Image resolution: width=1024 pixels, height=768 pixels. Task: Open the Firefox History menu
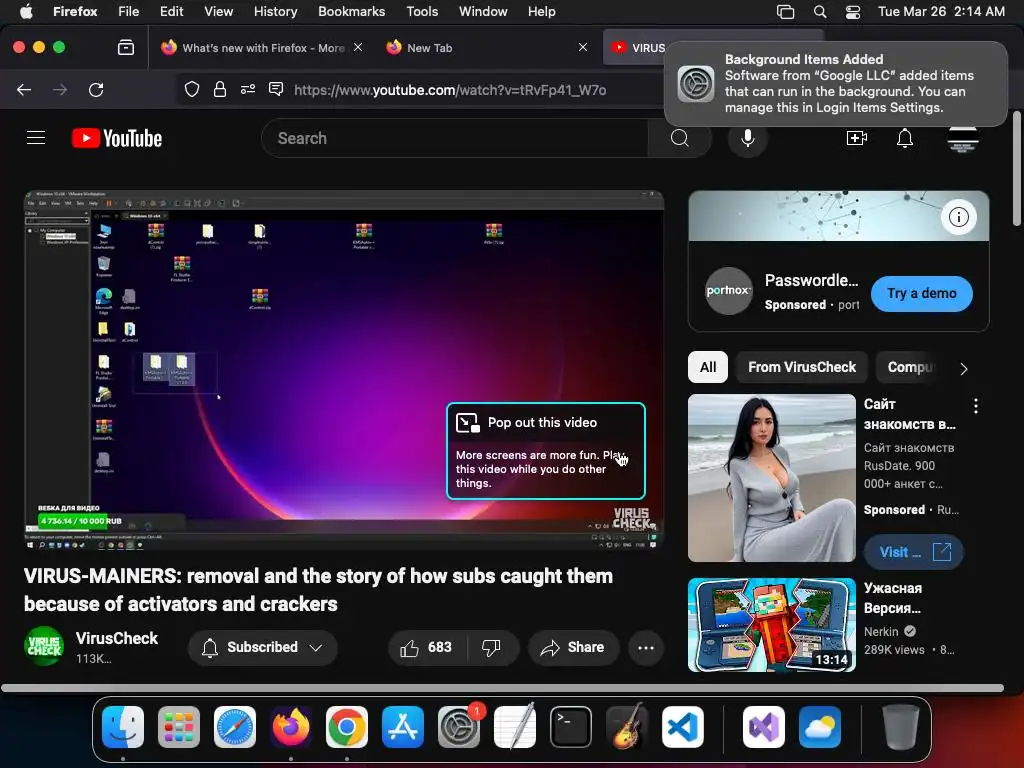click(275, 12)
